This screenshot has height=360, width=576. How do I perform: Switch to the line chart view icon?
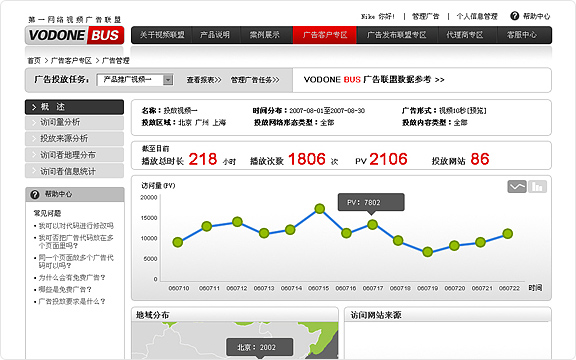click(517, 187)
